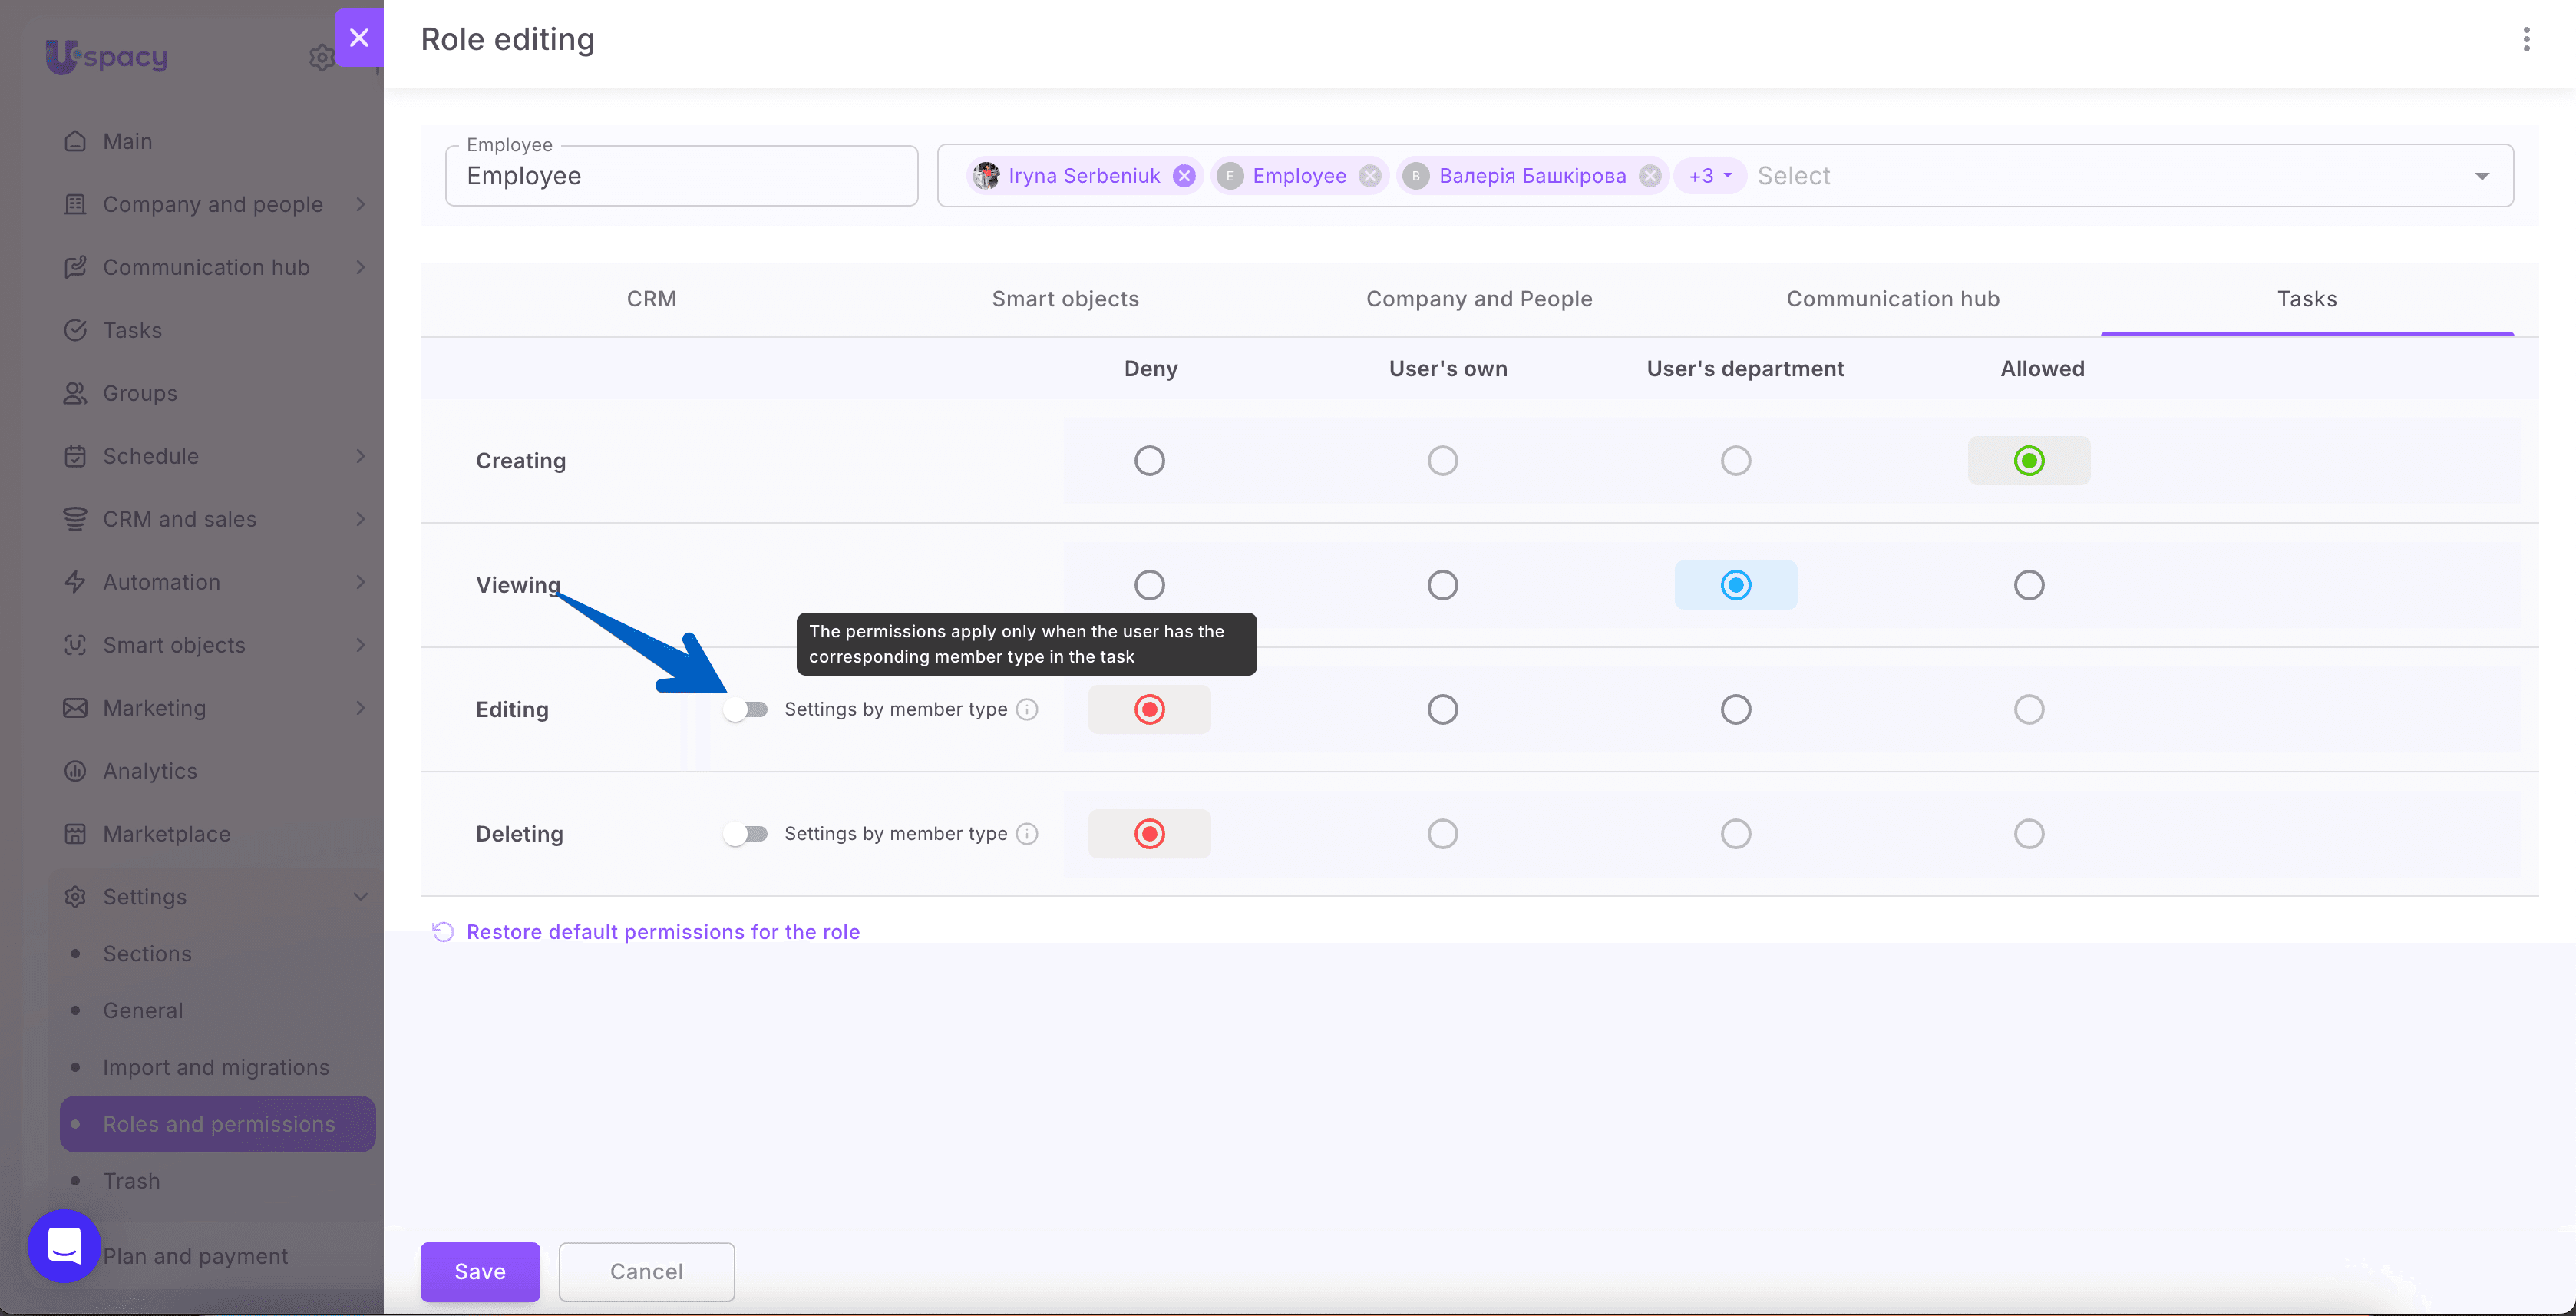Click the Employee role name field

[x=682, y=176]
